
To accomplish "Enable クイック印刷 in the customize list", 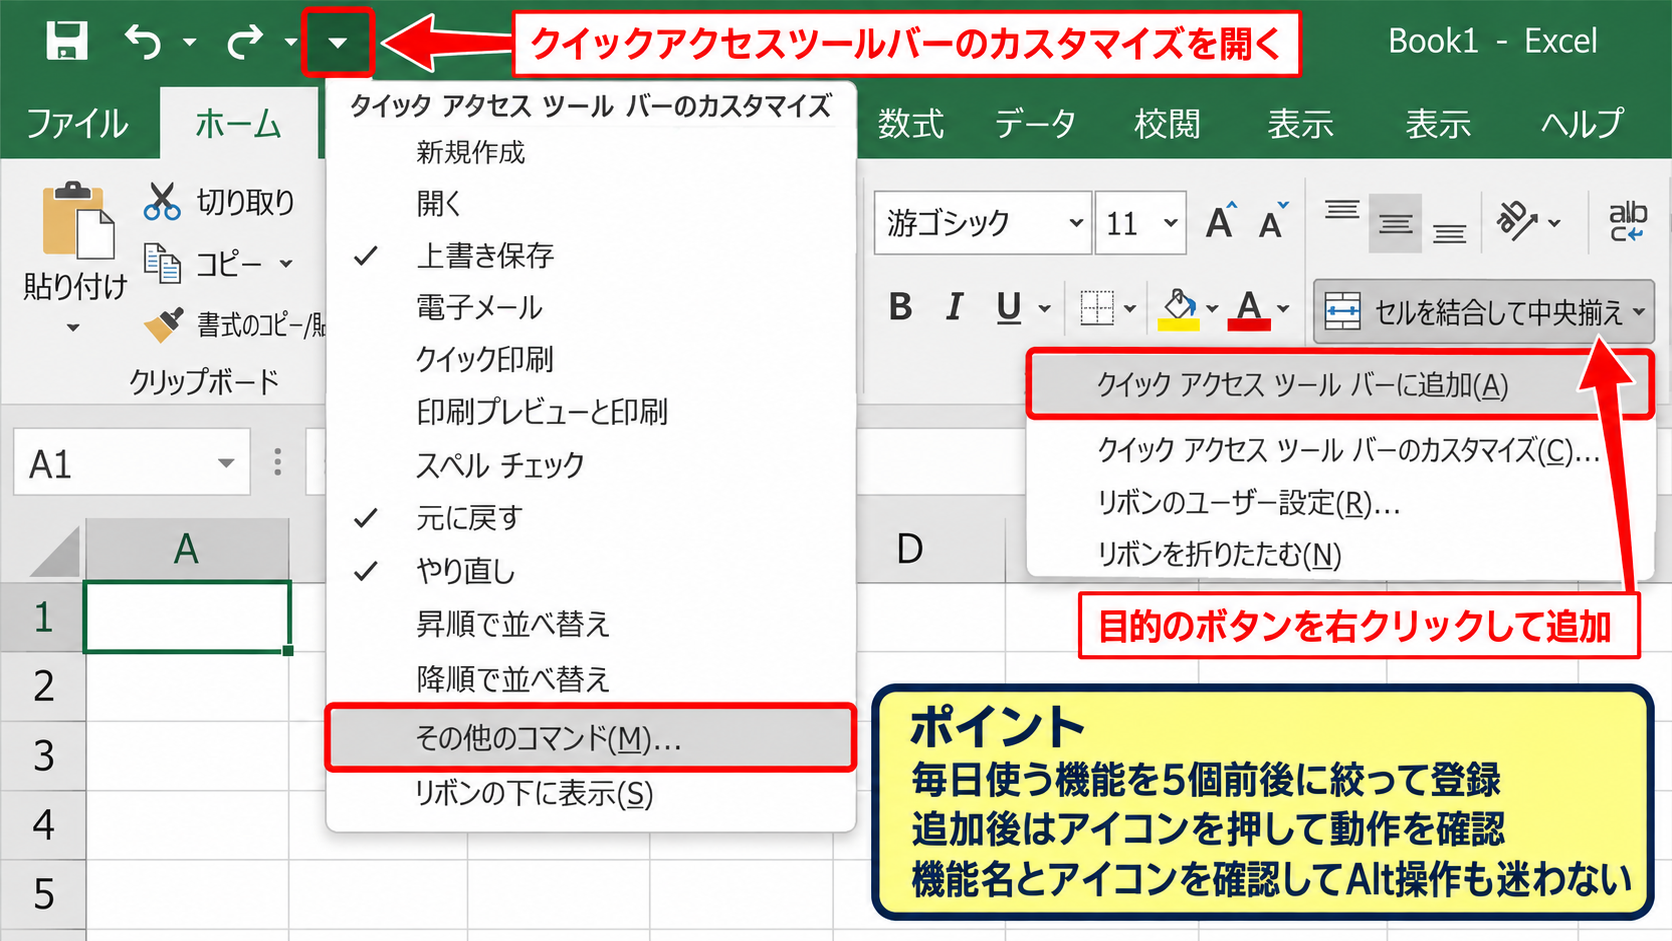I will click(590, 359).
